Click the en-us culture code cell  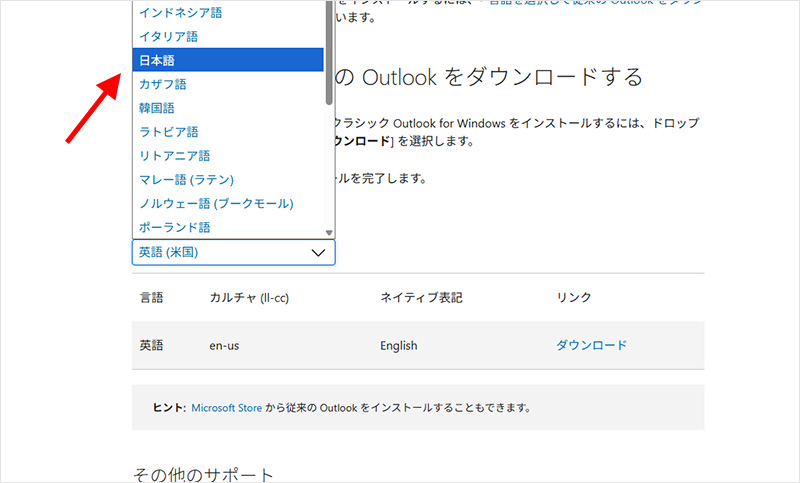229,346
